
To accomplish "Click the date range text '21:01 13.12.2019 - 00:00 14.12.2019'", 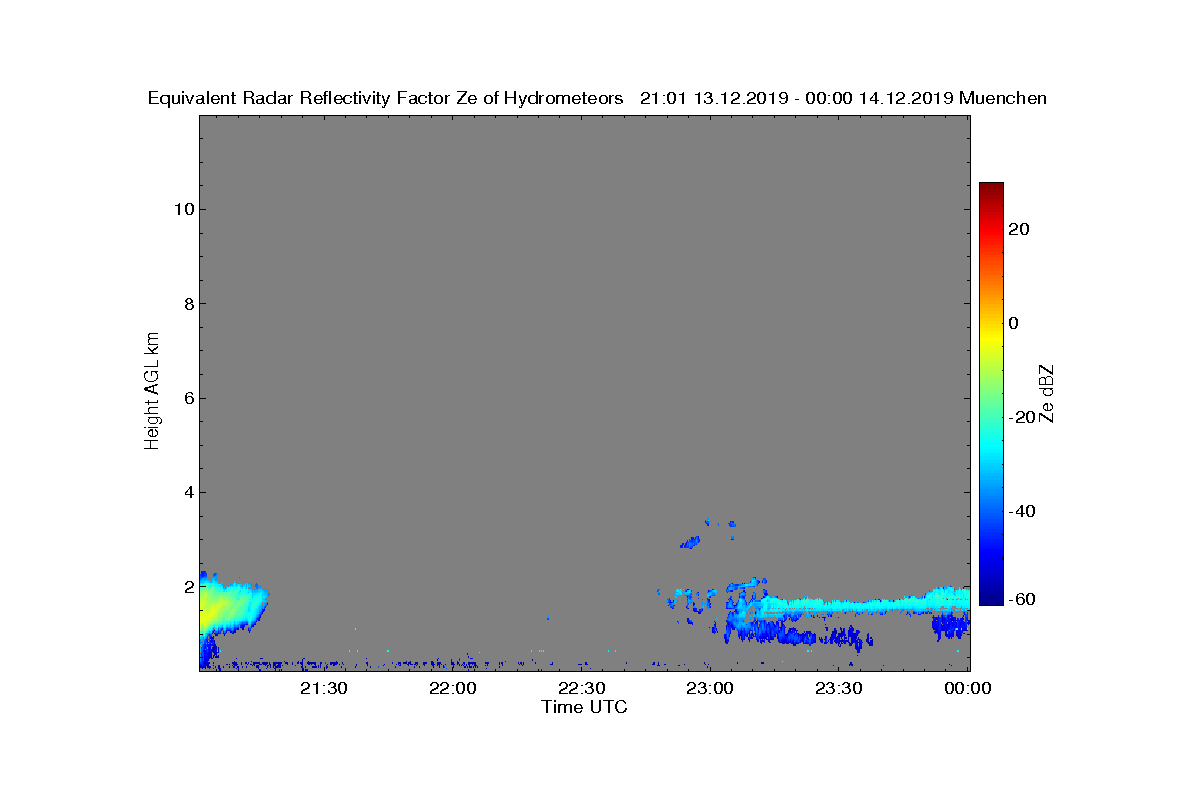I will [796, 98].
